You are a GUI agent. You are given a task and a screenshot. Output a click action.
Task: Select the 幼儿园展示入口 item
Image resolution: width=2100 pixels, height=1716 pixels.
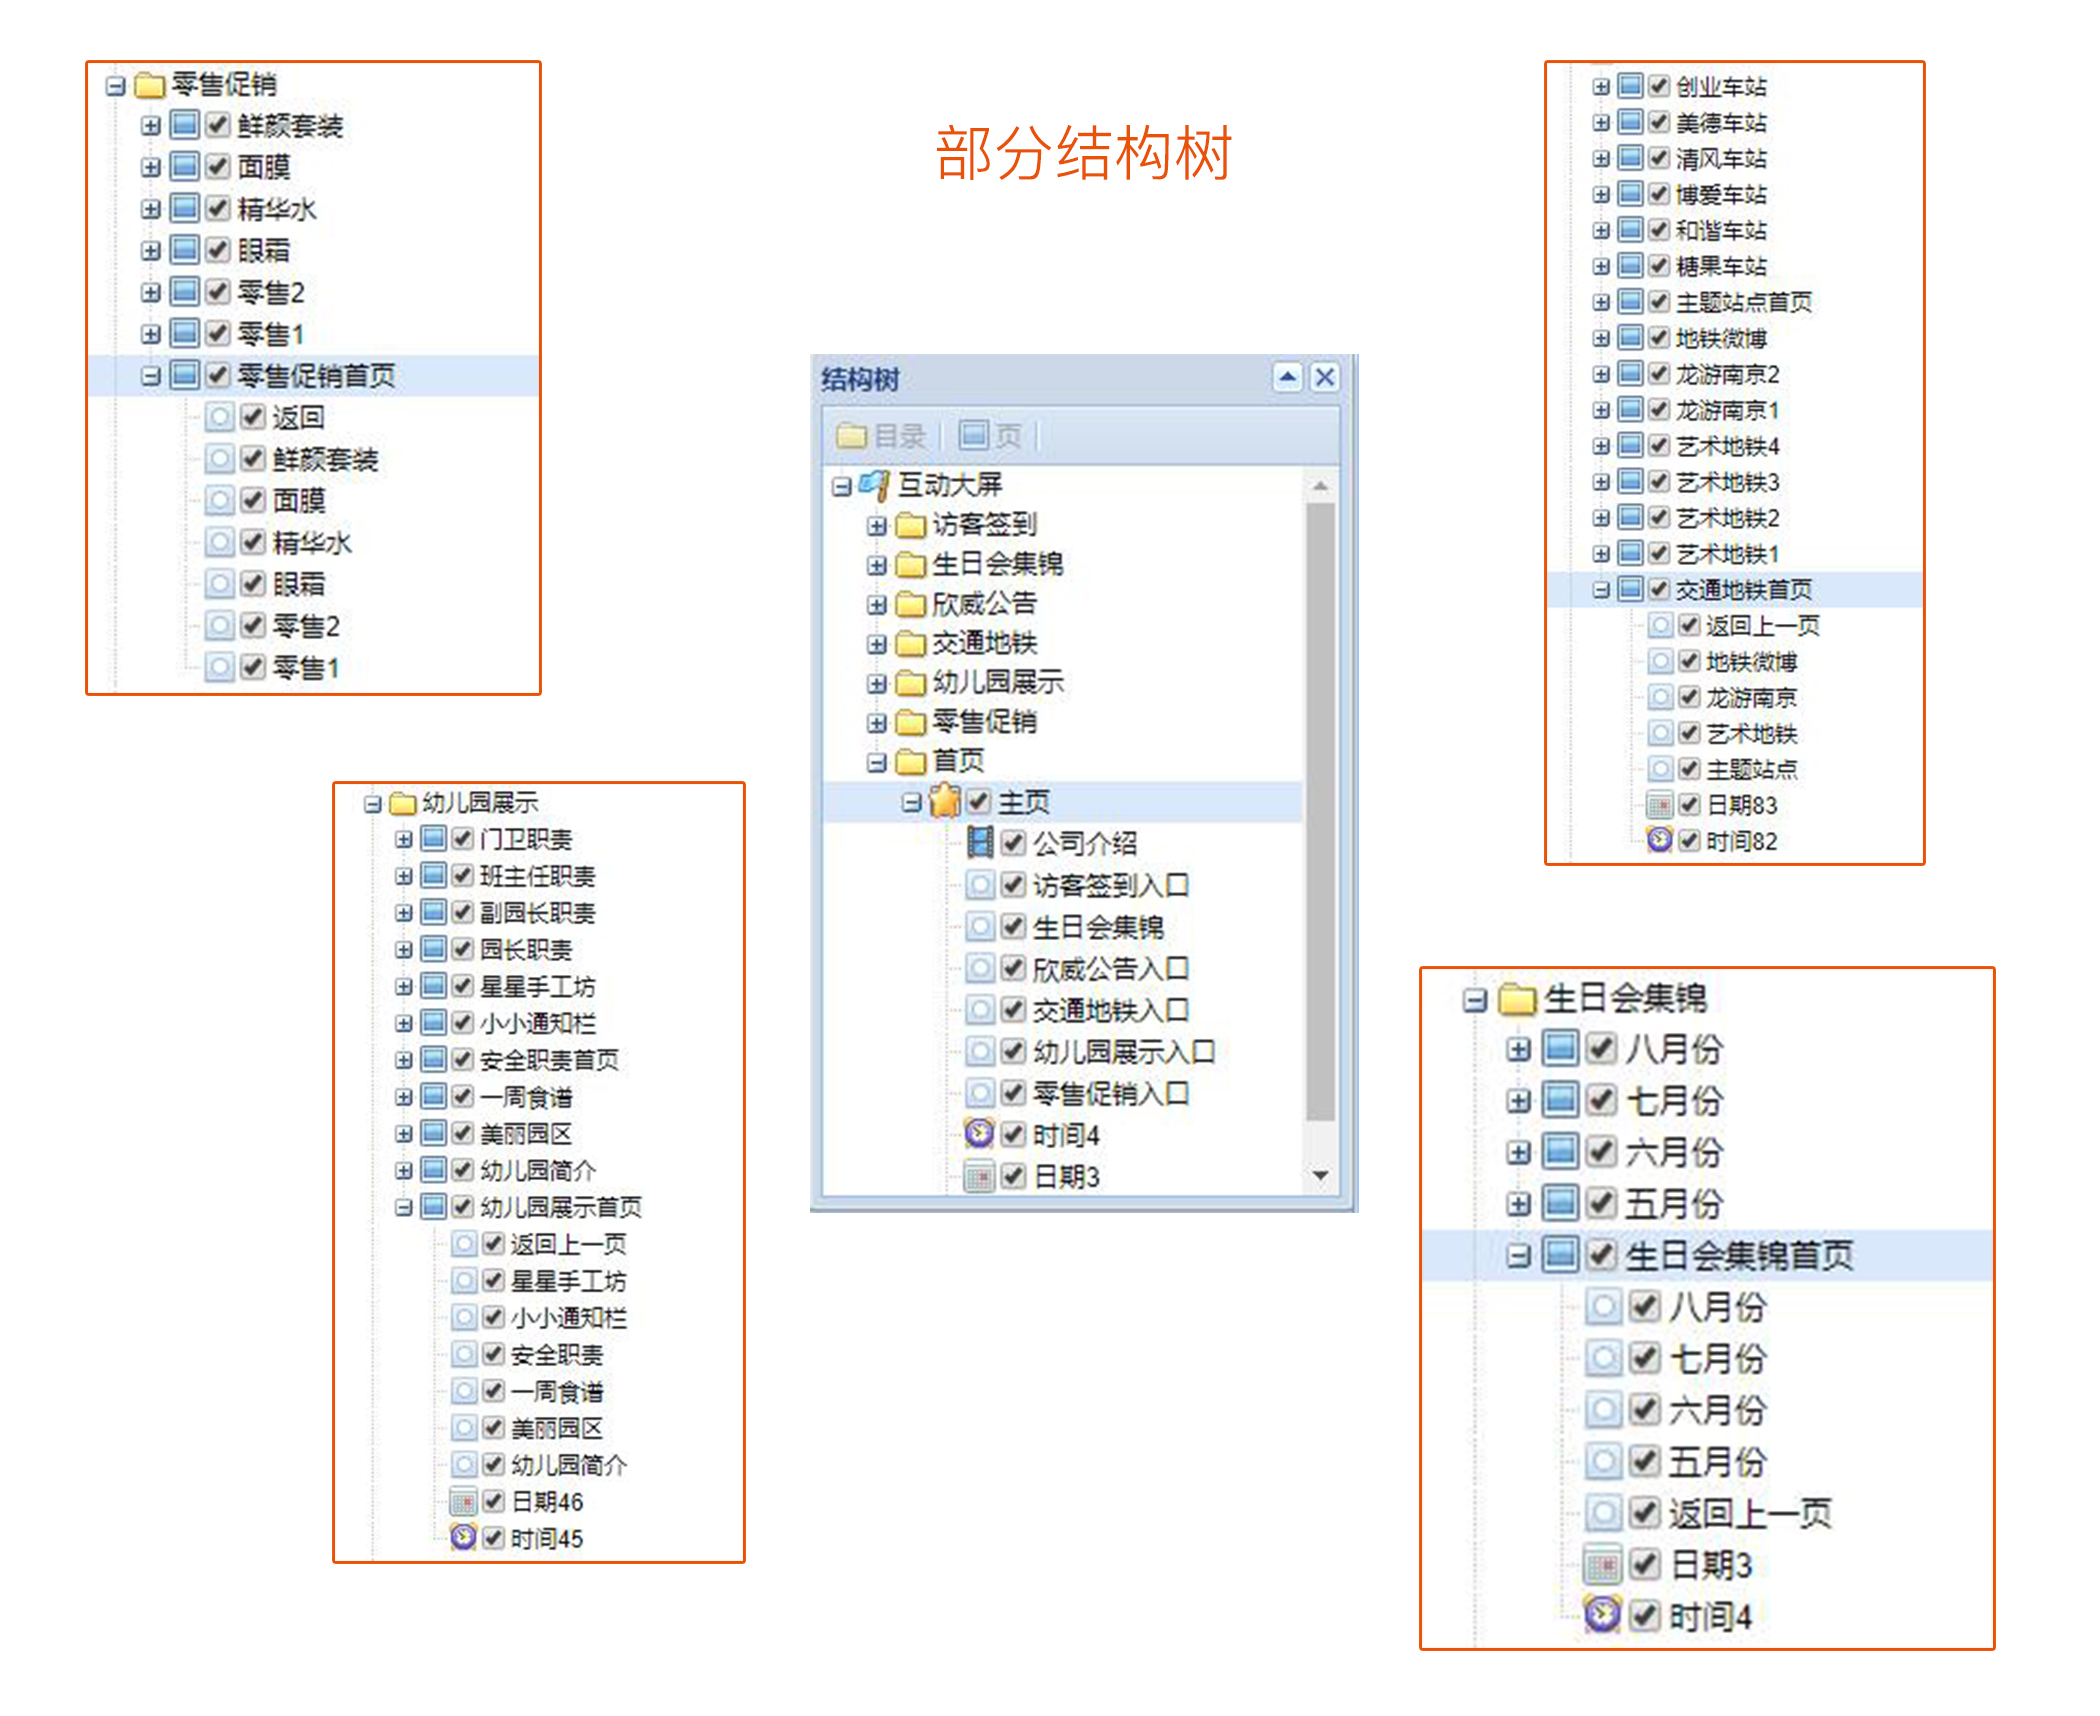pyautogui.click(x=1123, y=1052)
